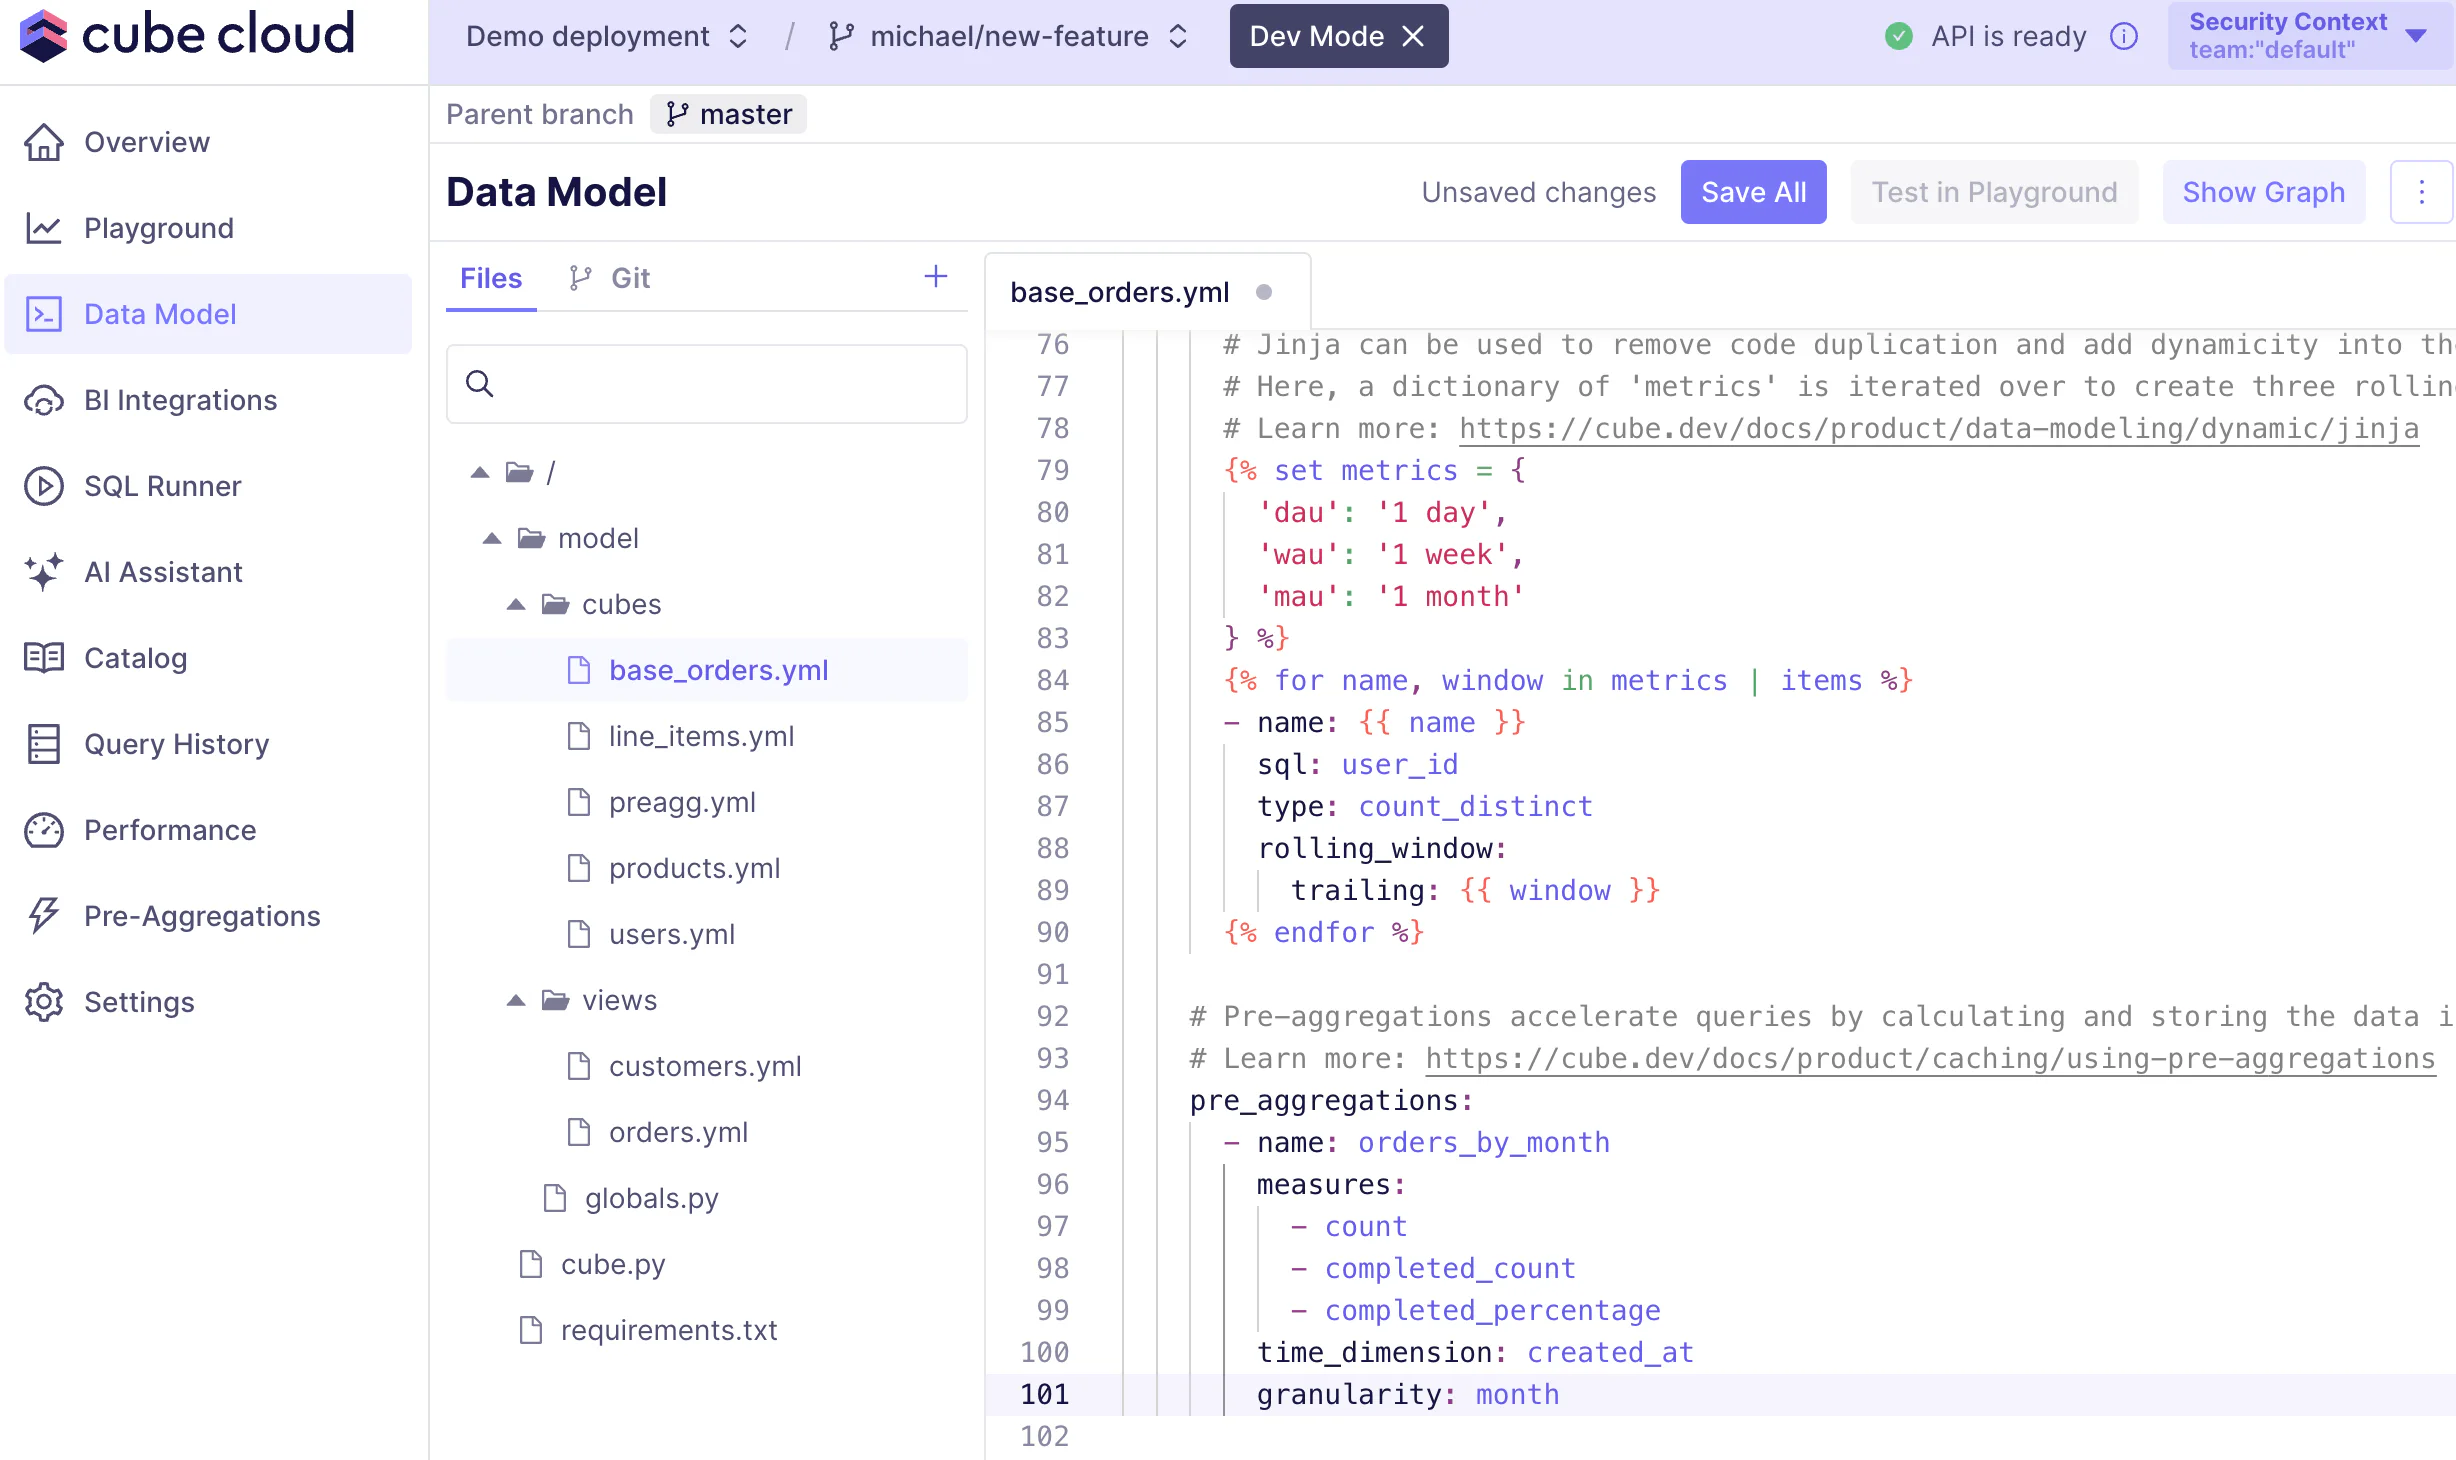
Task: Collapse the cubes folder
Action: pos(516,604)
